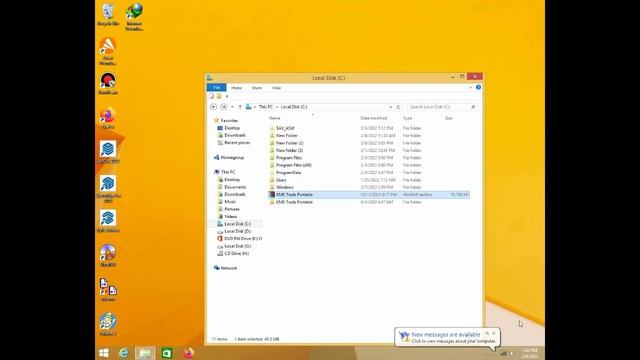The width and height of the screenshot is (640, 360).
Task: Select the Windows folder
Action: coord(369,187)
